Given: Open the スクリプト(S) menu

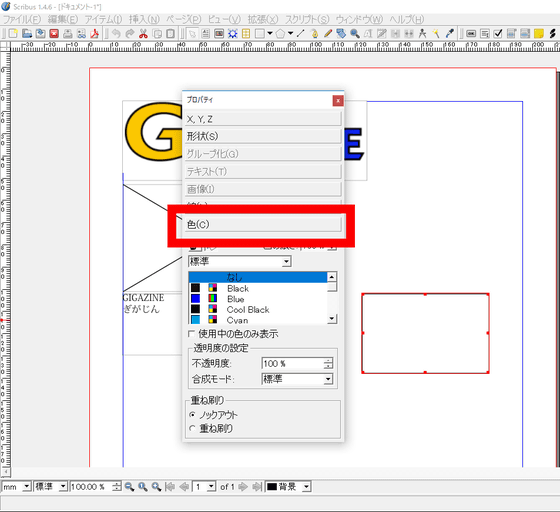Looking at the screenshot, I should pyautogui.click(x=307, y=19).
